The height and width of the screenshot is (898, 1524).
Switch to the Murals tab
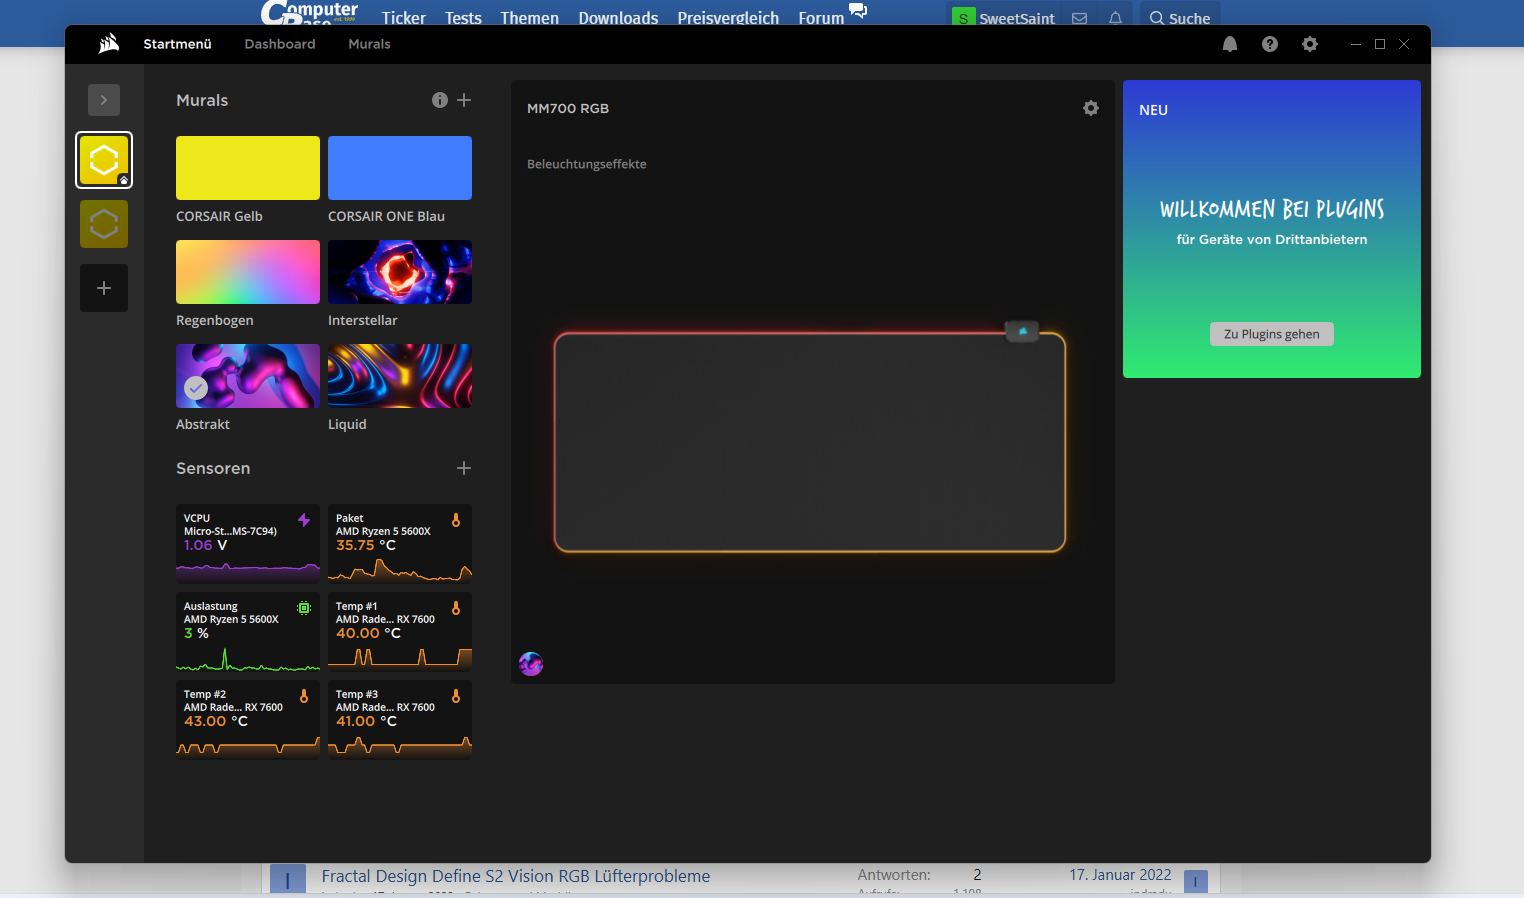click(x=369, y=44)
